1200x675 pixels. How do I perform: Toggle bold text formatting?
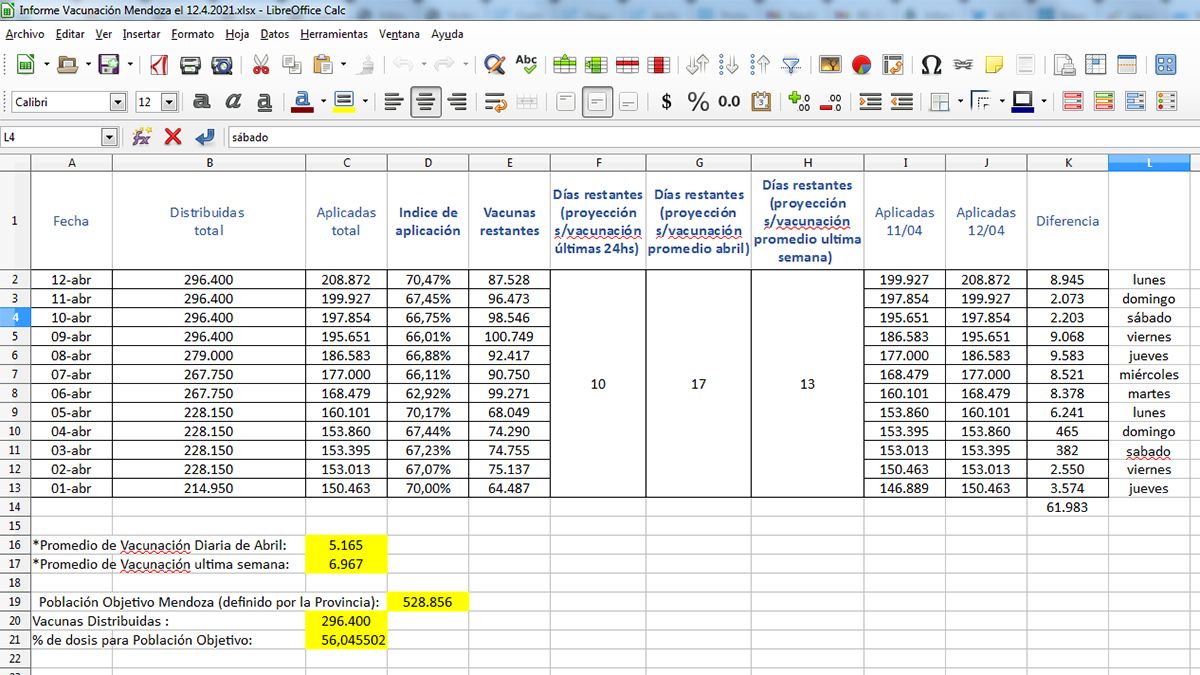pos(201,102)
